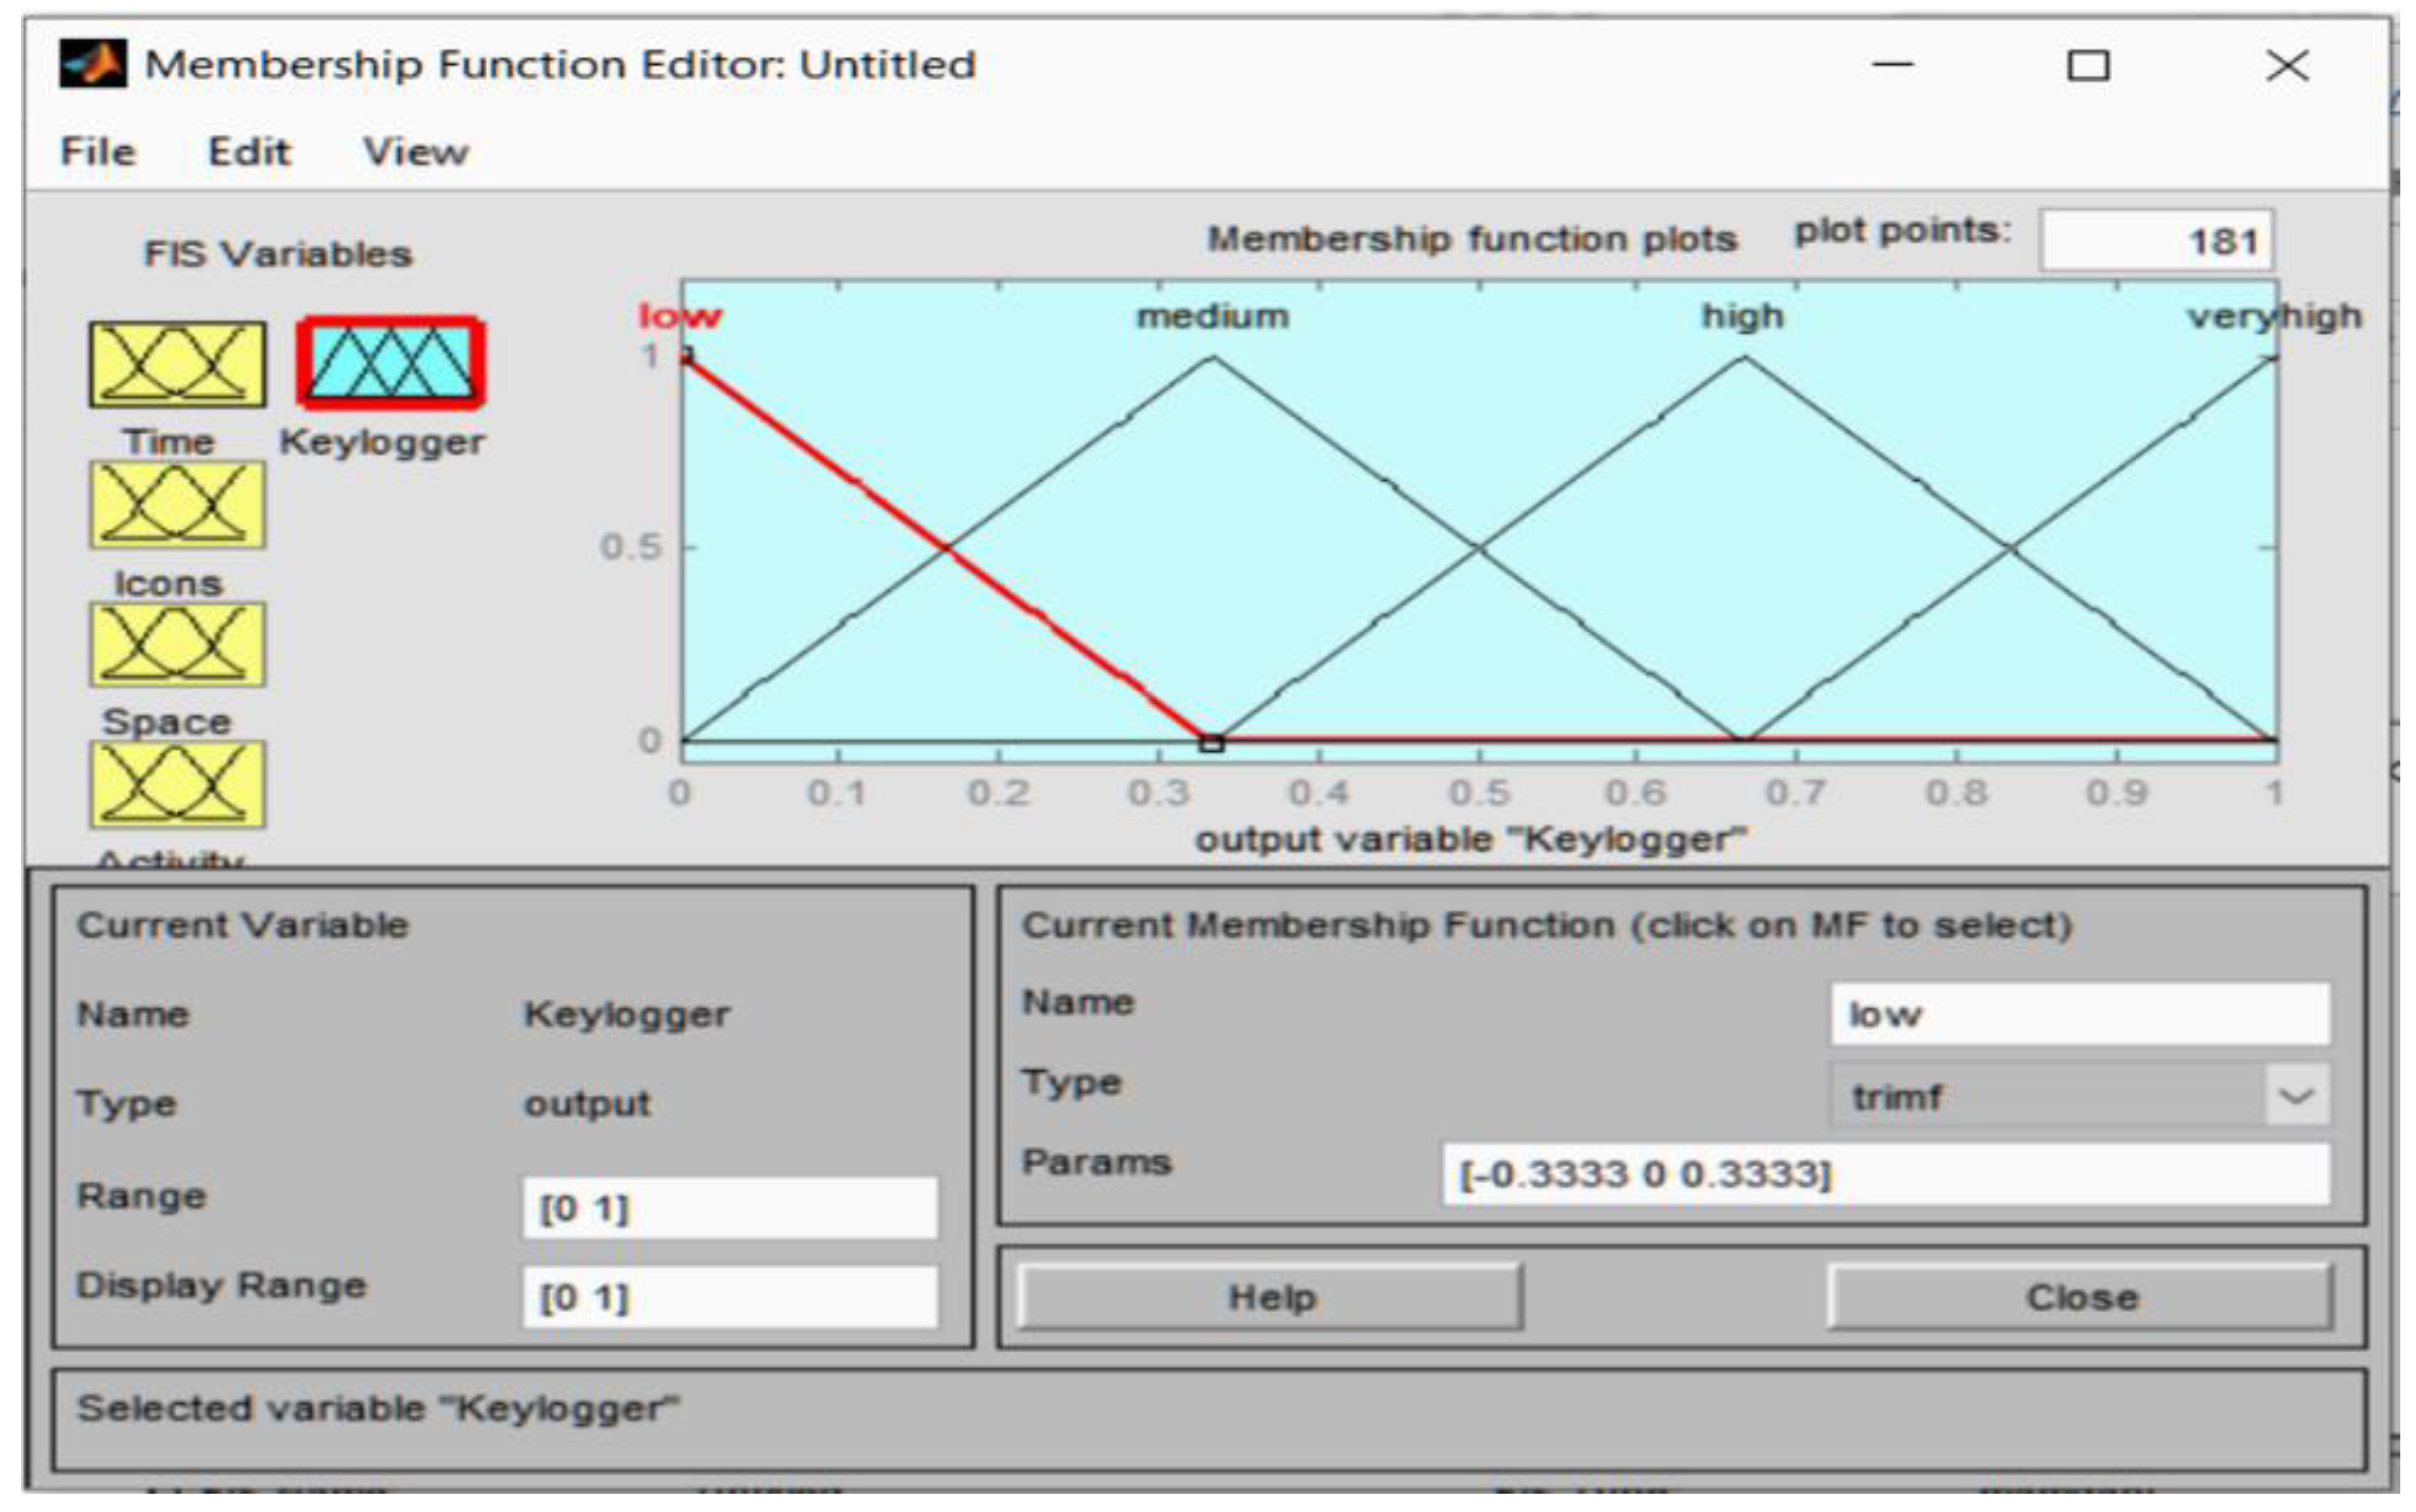Select the Space input variable icon
The width and height of the screenshot is (2416, 1512).
click(x=177, y=644)
